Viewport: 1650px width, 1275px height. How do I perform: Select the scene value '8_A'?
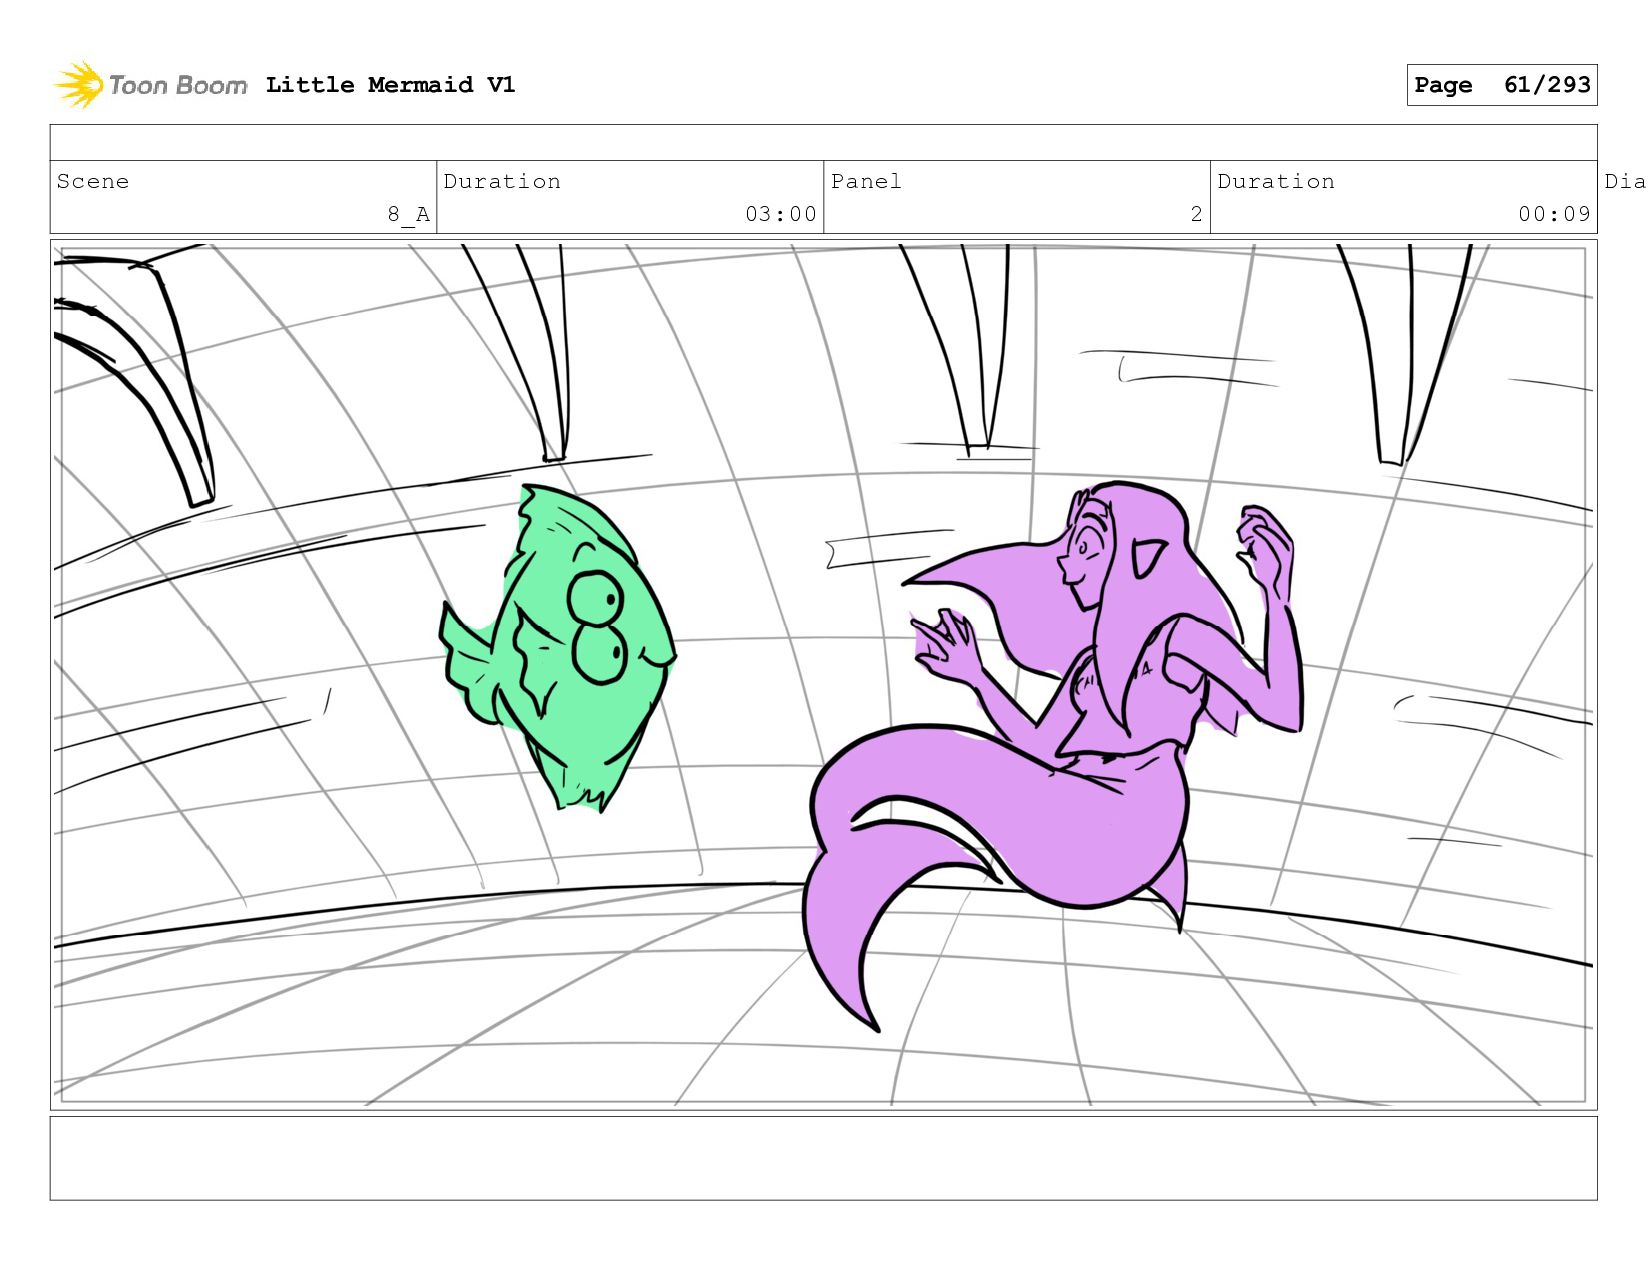409,214
